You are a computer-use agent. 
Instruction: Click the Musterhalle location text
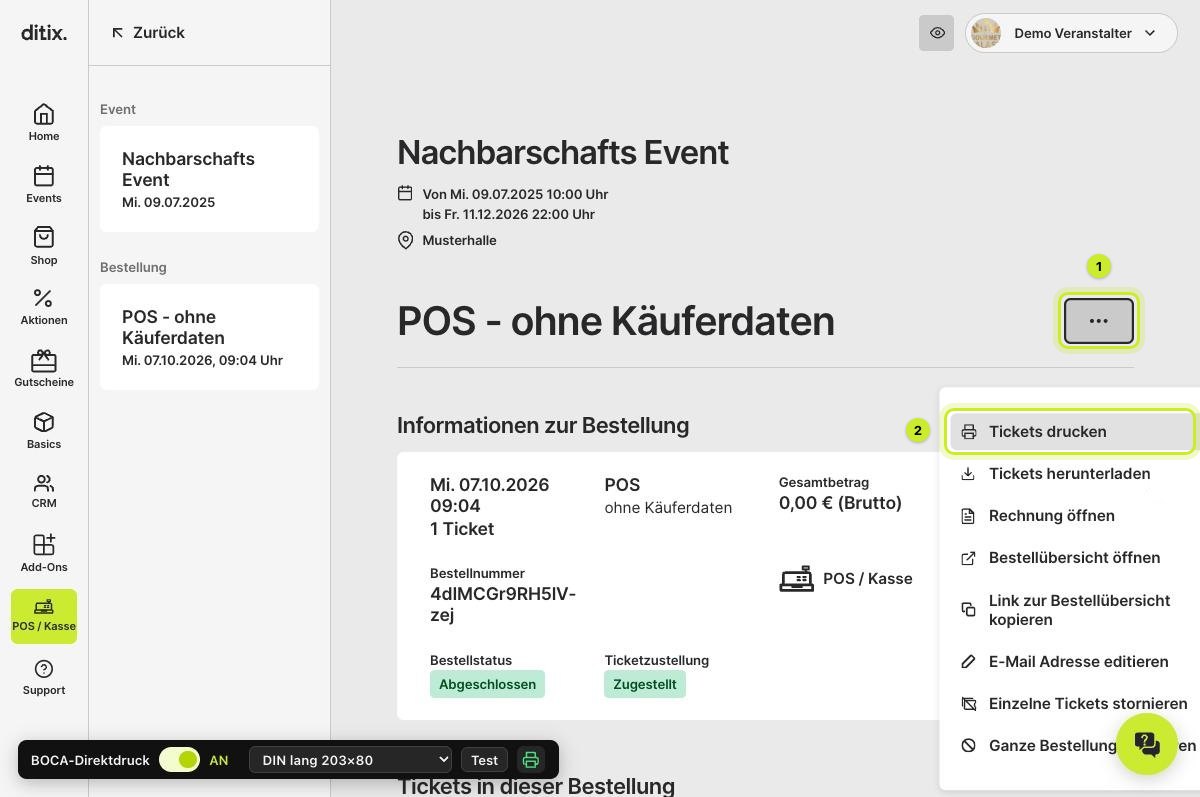point(459,240)
